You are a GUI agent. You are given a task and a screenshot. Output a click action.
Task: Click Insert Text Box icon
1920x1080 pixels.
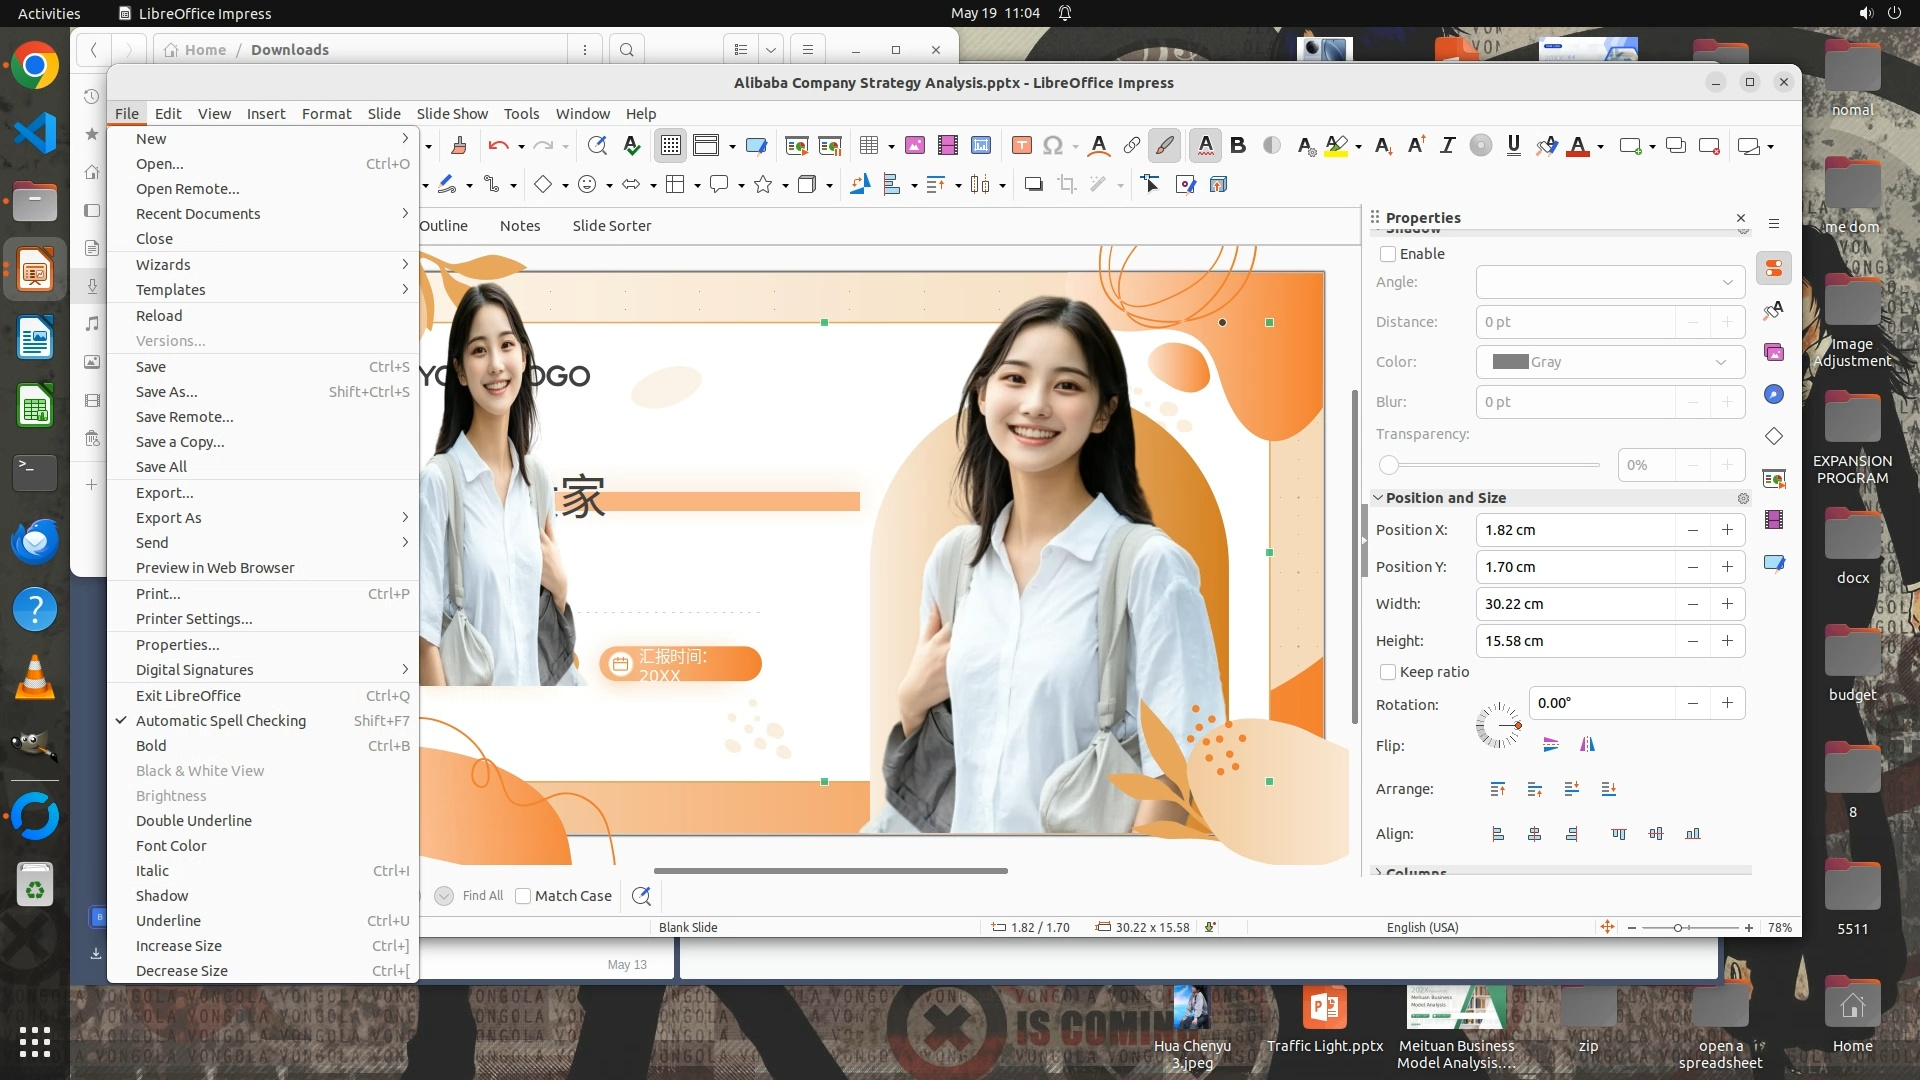[1021, 146]
